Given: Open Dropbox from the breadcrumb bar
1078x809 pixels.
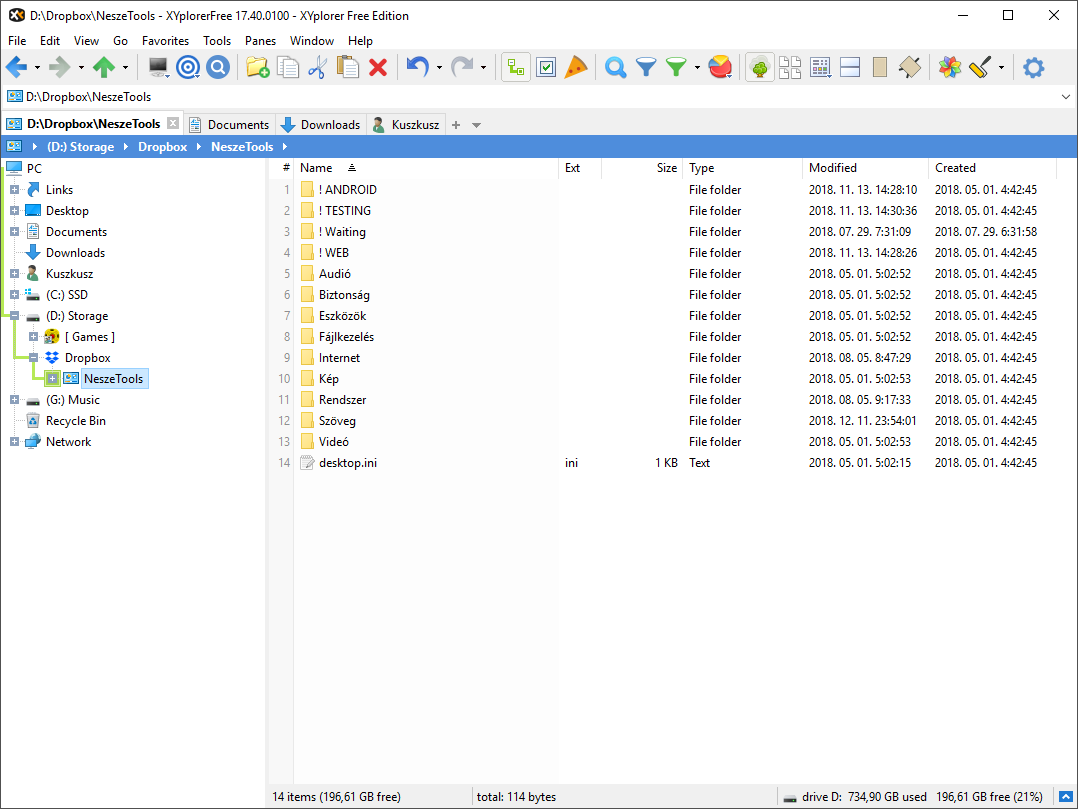Looking at the screenshot, I should [161, 146].
